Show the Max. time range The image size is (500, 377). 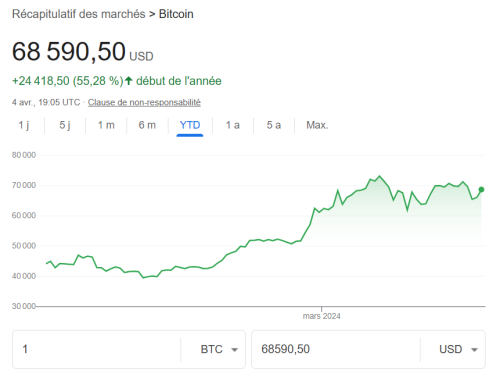pyautogui.click(x=317, y=125)
